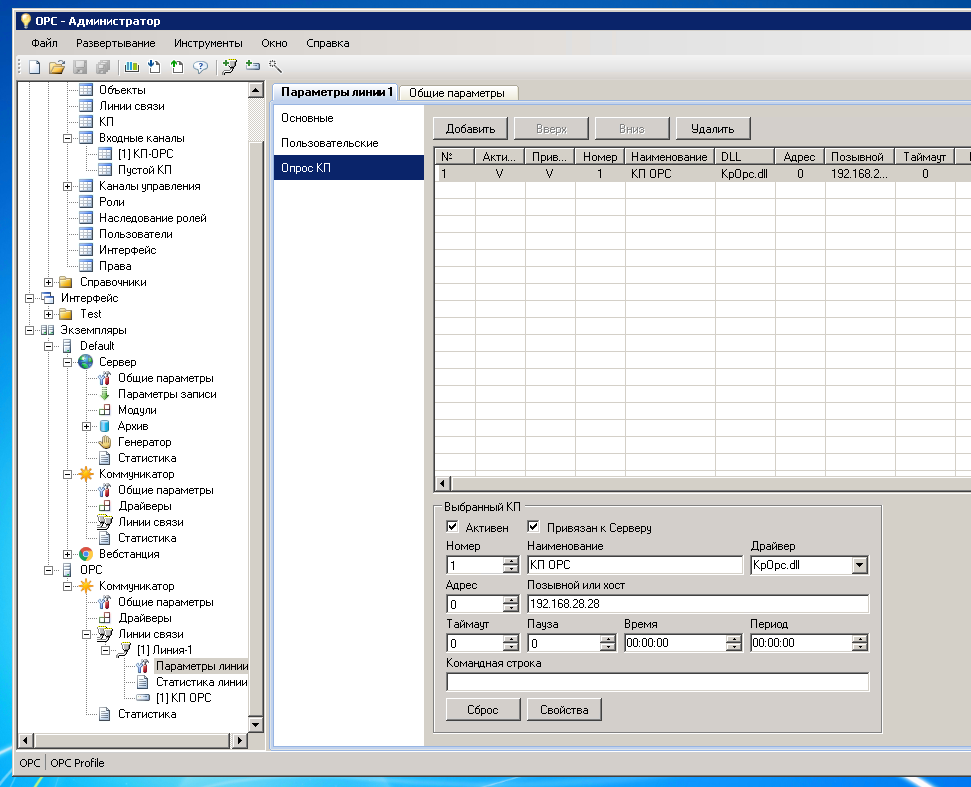Open the Драйвер KpOpc.dll dropdown
971x787 pixels.
coord(859,565)
